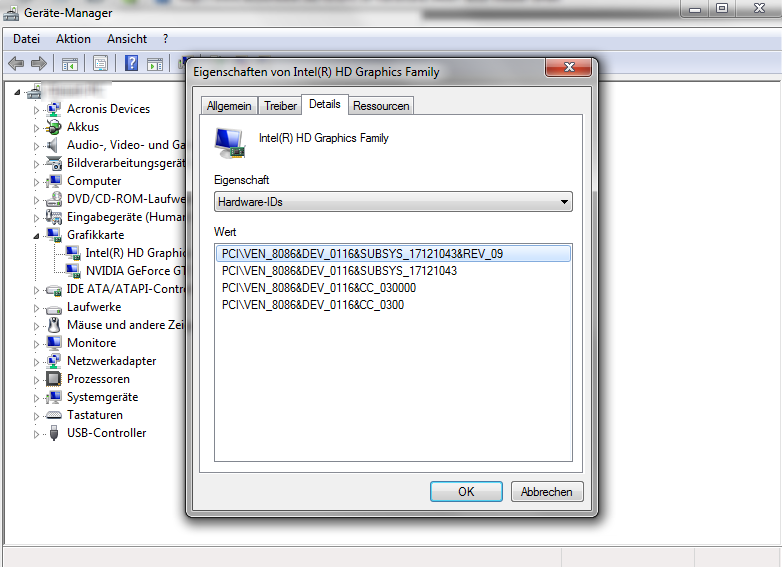Click the Bildverarbeitungsgeräte camera icon
782x567 pixels.
(54, 163)
